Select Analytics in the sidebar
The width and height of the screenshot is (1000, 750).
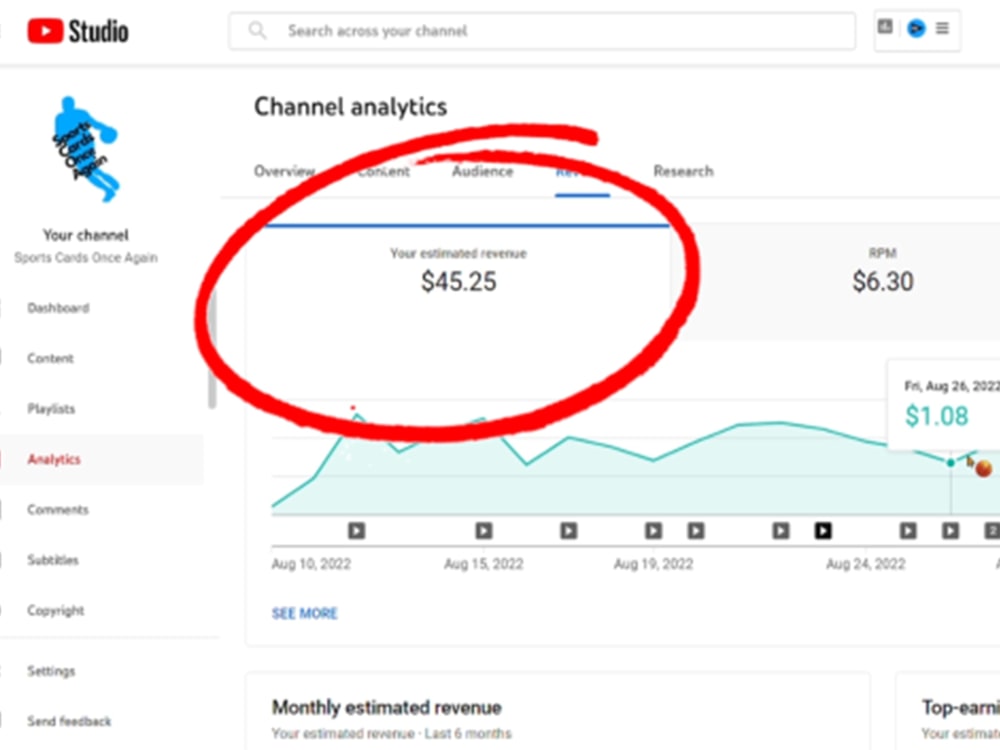[54, 459]
